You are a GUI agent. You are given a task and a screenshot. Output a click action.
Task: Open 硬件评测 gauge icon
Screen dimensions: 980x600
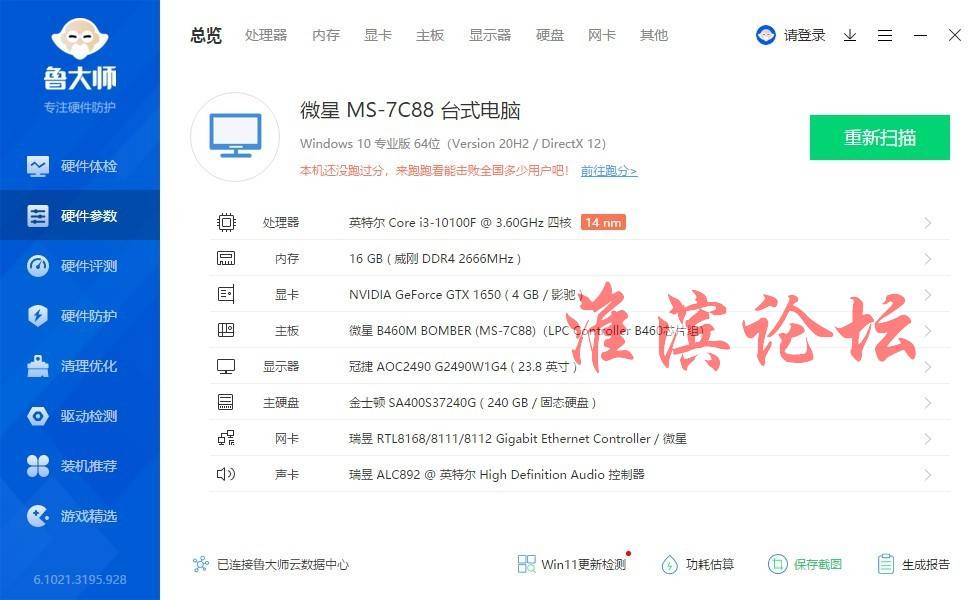pyautogui.click(x=38, y=266)
